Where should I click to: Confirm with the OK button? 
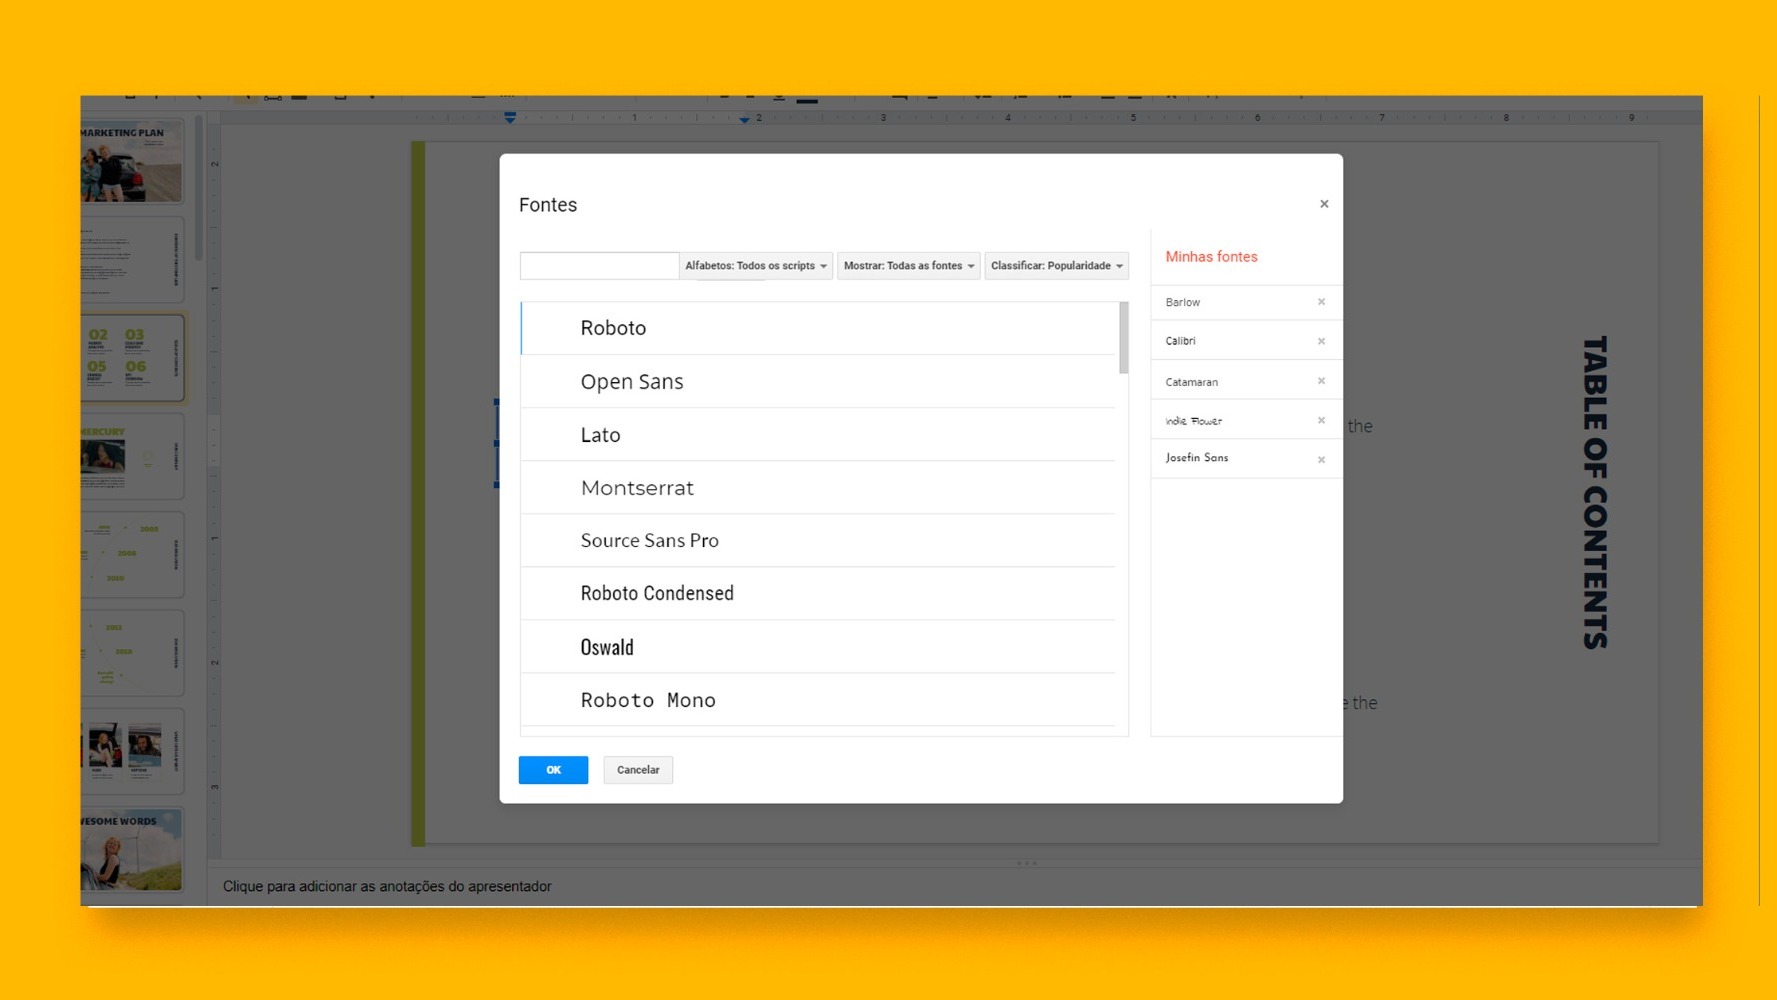coord(553,770)
